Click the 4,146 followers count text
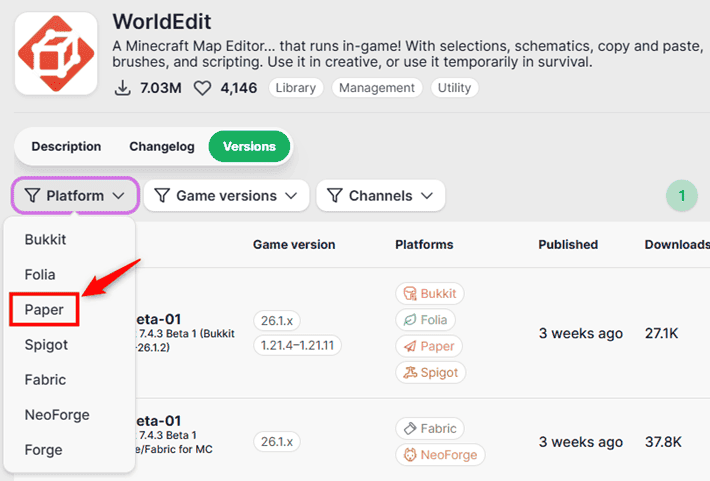The image size is (710, 481). click(x=239, y=88)
